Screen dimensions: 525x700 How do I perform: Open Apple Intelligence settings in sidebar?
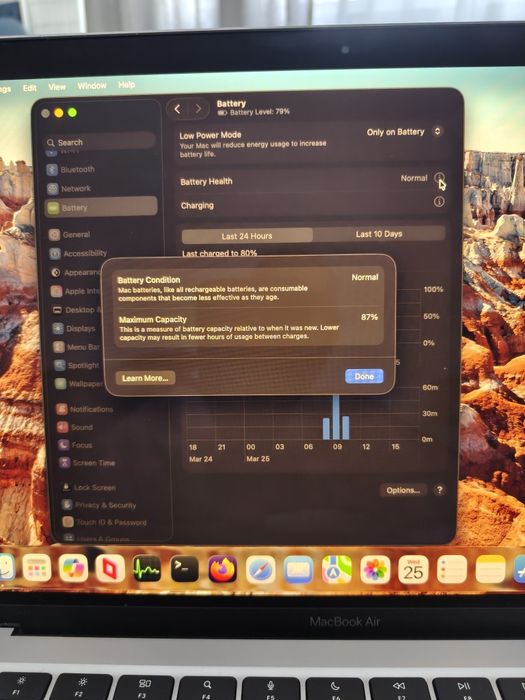click(x=75, y=292)
